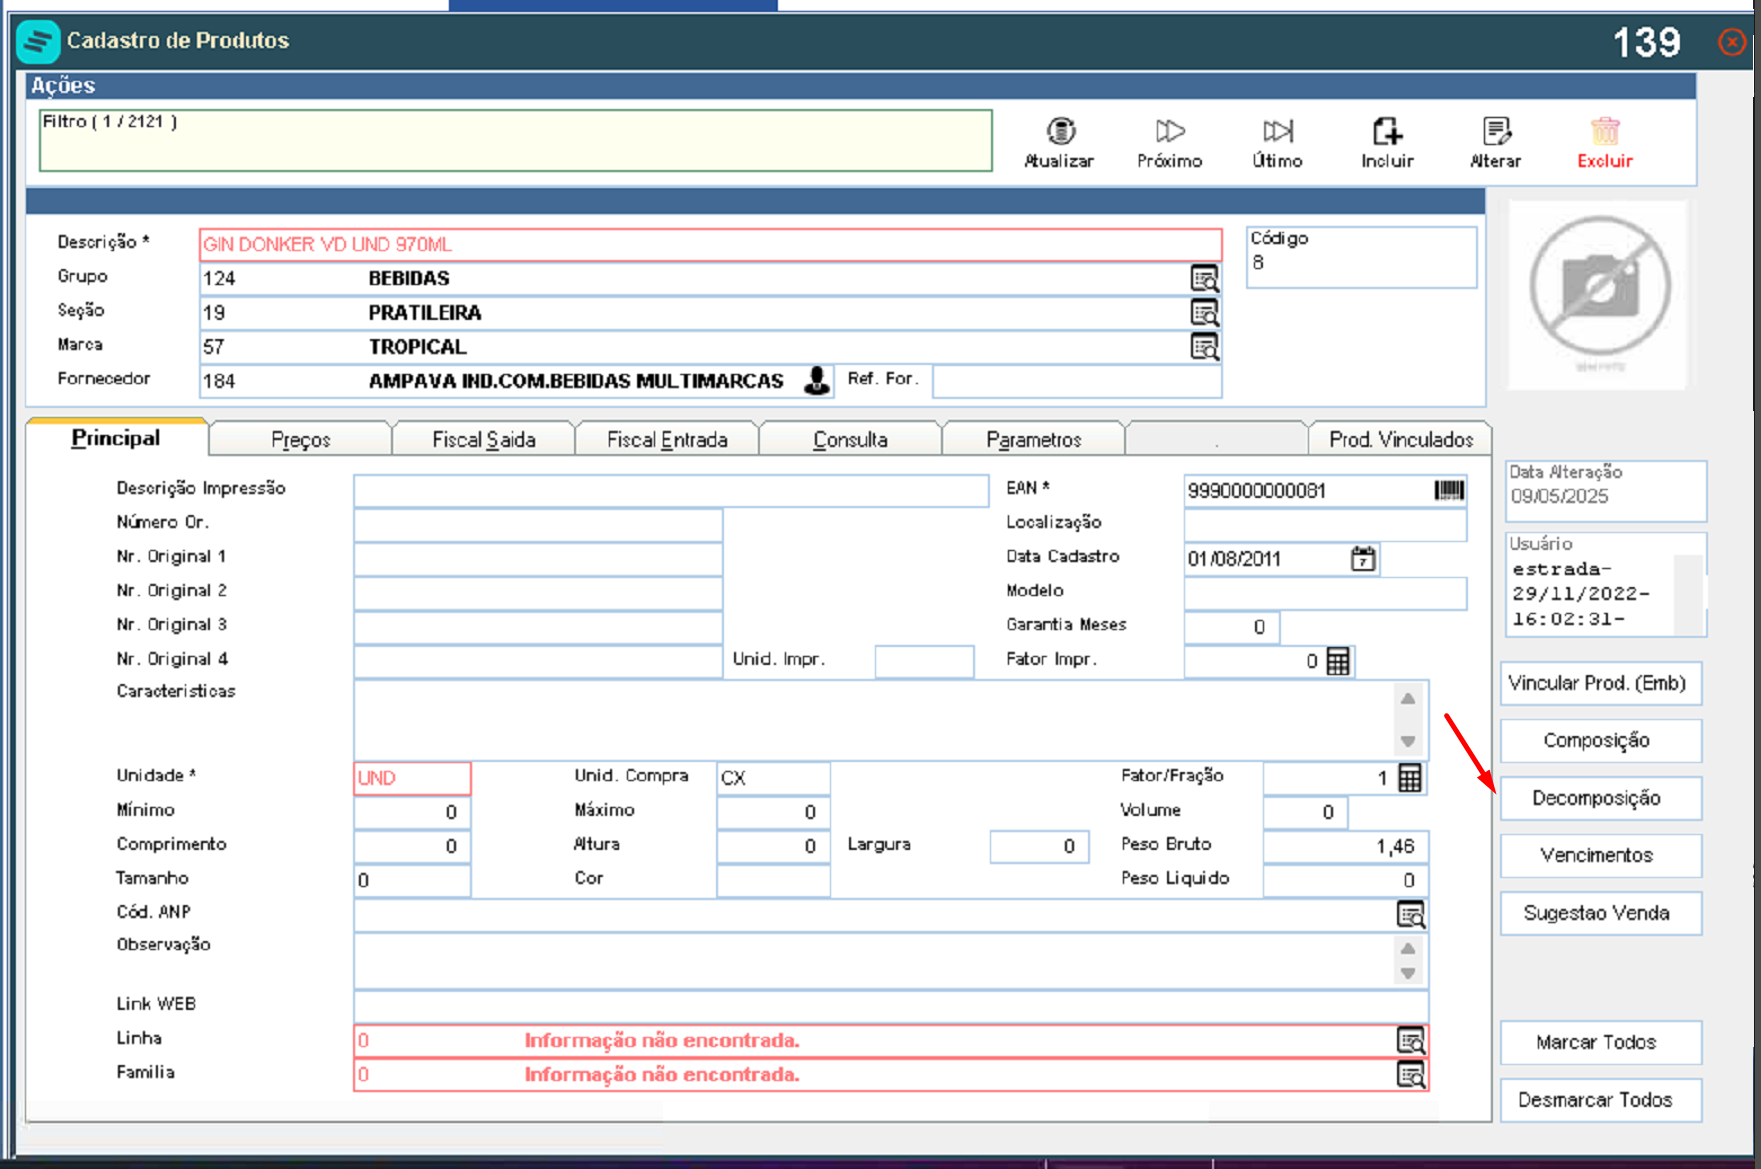Open the Fator Impr. calculator icon
Viewport: 1761px width, 1169px height.
(x=1338, y=661)
